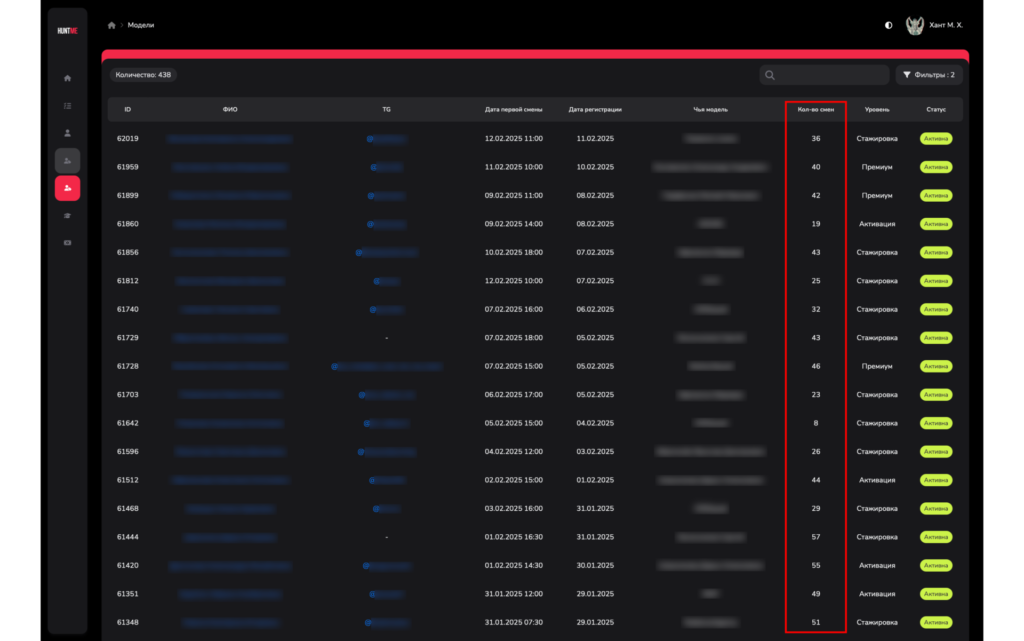Select the gray highlighted user sidebar icon

(67, 160)
